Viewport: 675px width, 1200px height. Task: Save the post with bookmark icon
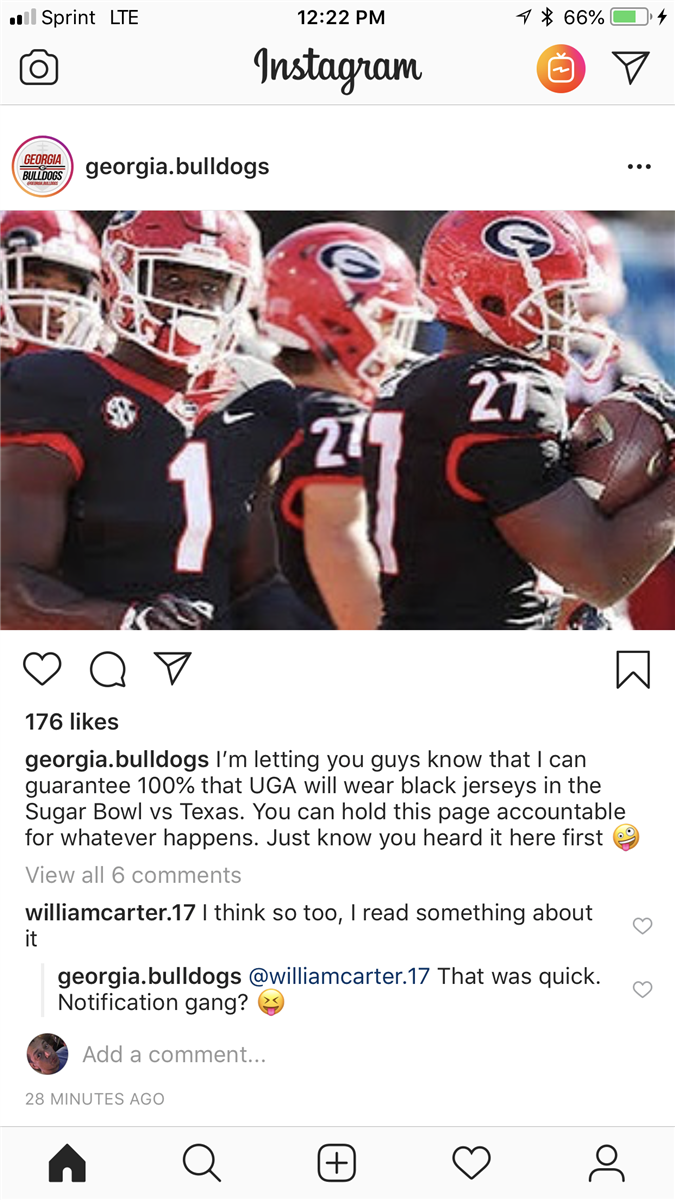[x=633, y=670]
